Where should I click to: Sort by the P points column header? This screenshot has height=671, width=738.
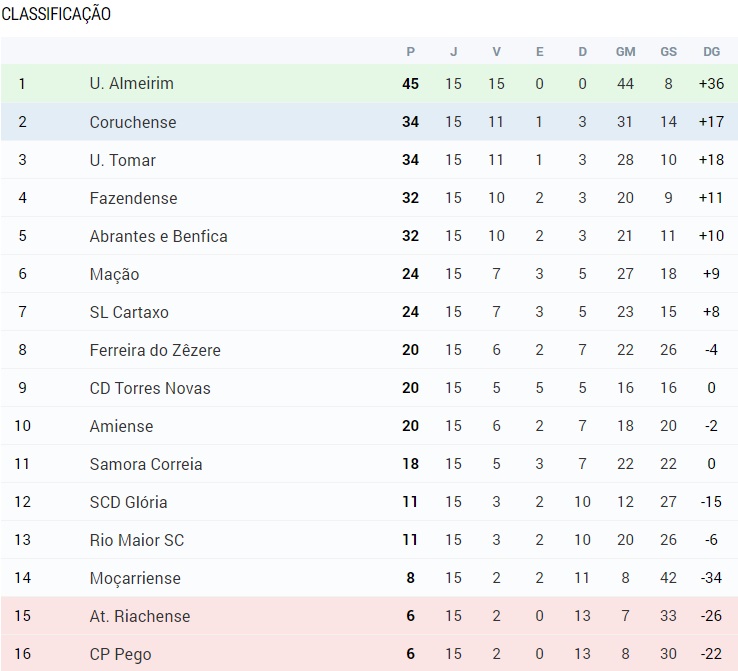[x=410, y=51]
